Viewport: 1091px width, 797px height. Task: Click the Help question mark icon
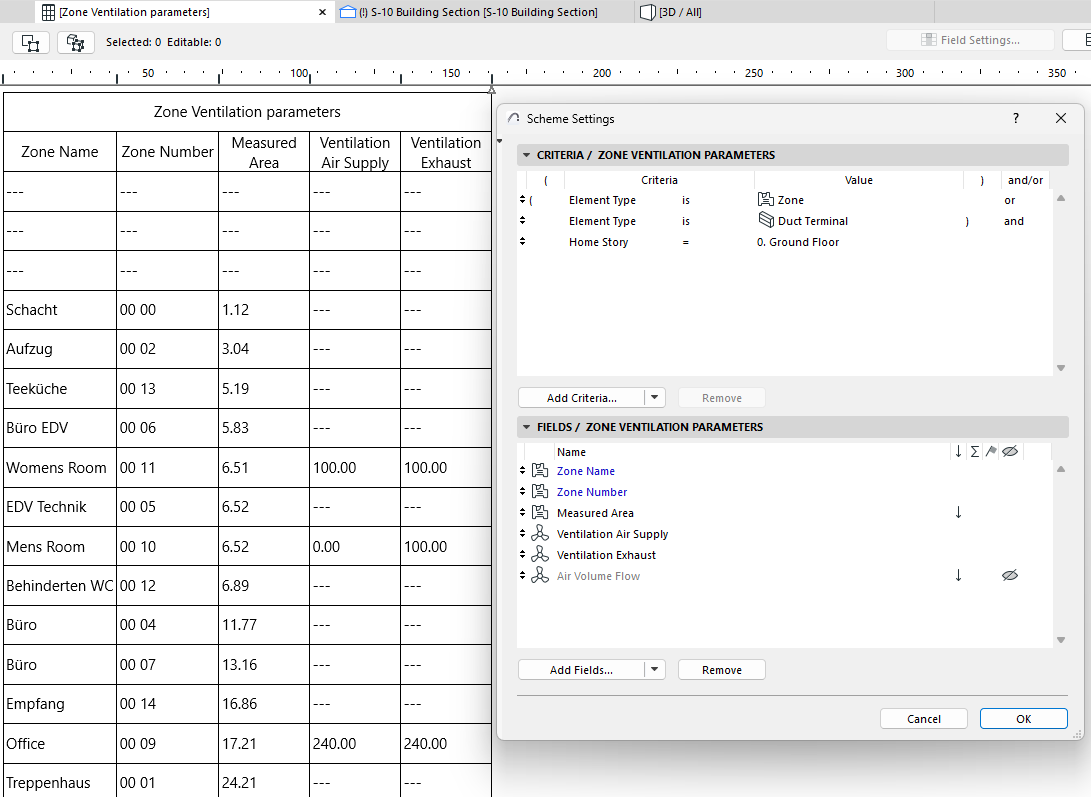tap(1015, 118)
